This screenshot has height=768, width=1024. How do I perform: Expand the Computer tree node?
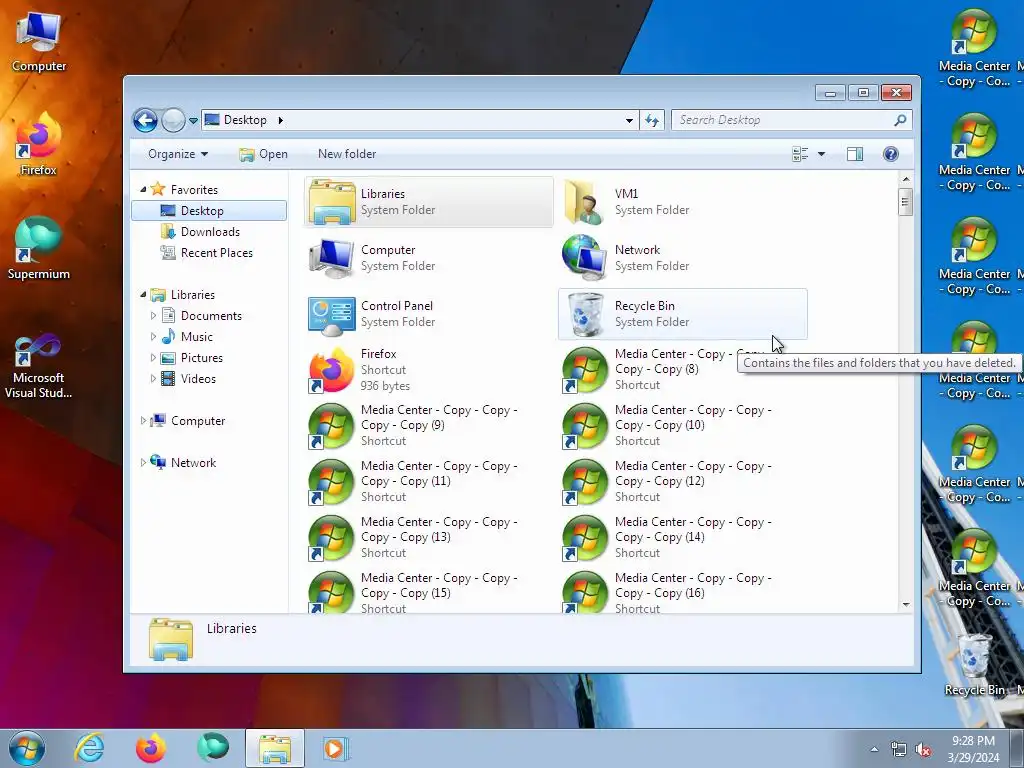(144, 421)
